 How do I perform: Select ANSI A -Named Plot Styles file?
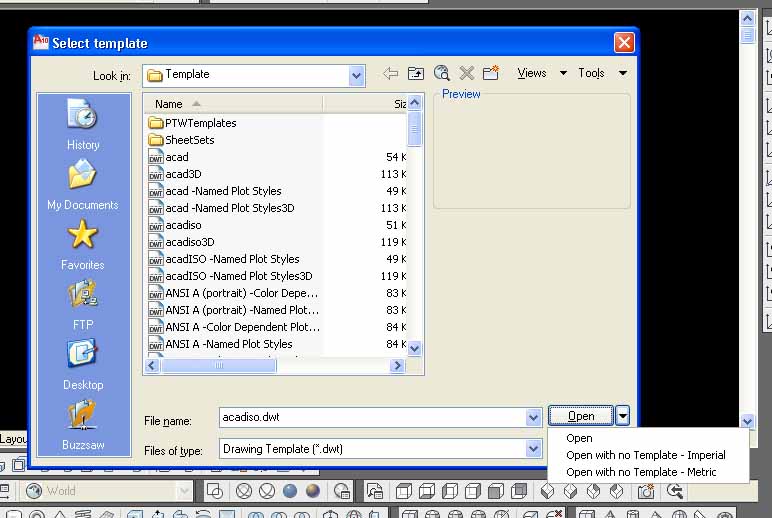coord(221,344)
